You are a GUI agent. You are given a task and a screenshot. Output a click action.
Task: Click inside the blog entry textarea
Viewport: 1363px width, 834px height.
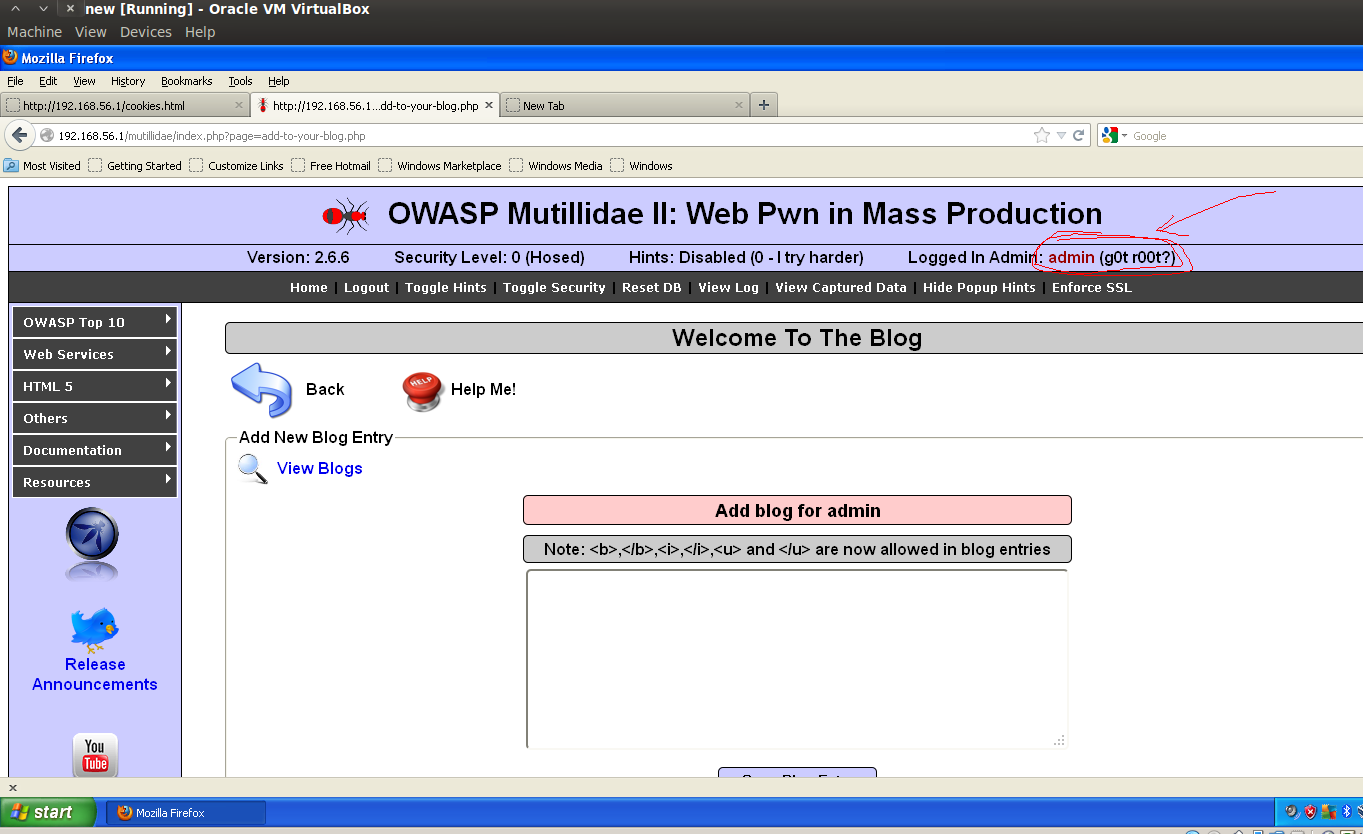pos(797,659)
